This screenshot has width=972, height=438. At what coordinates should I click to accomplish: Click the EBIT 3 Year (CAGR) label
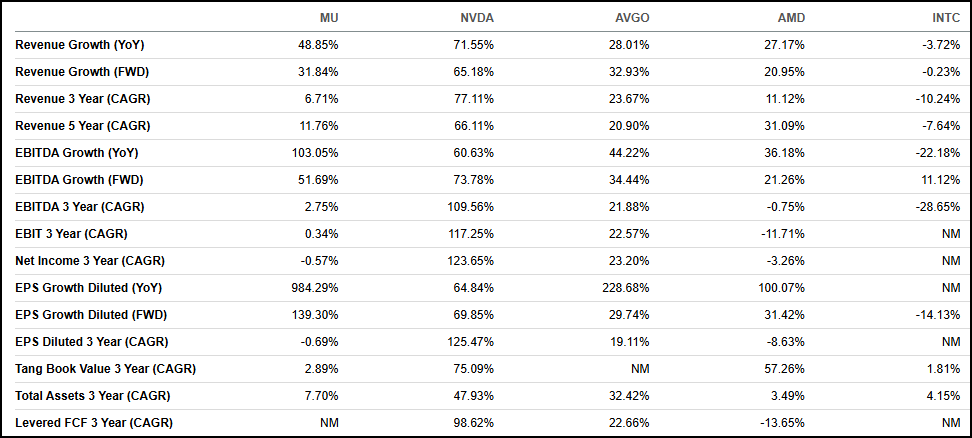tap(71, 234)
